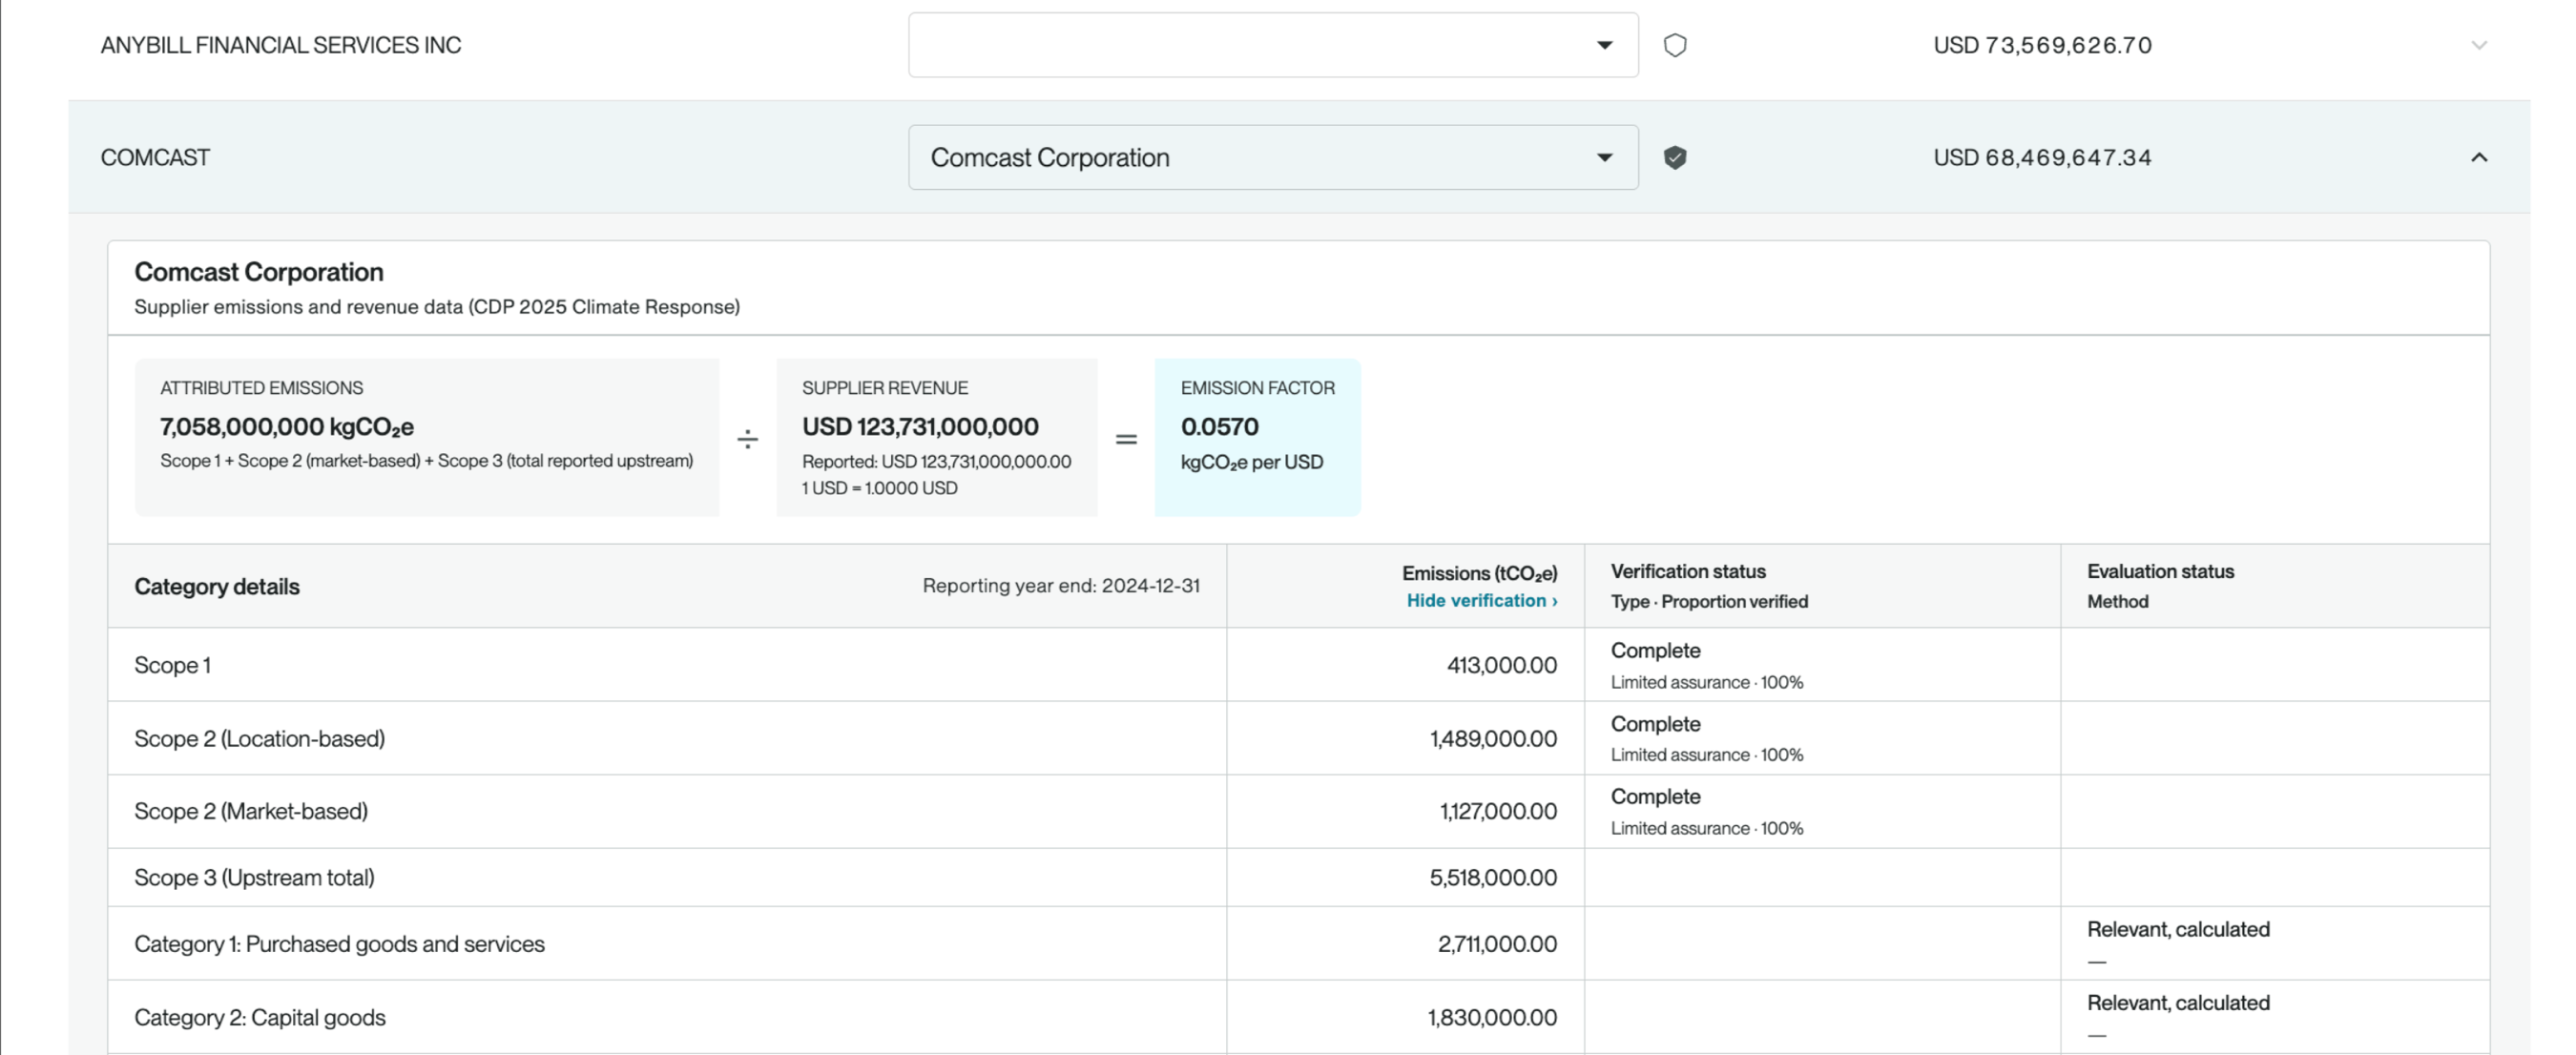This screenshot has height=1055, width=2576.
Task: Click Relevant, calculated status for Category 1
Action: [x=2178, y=929]
